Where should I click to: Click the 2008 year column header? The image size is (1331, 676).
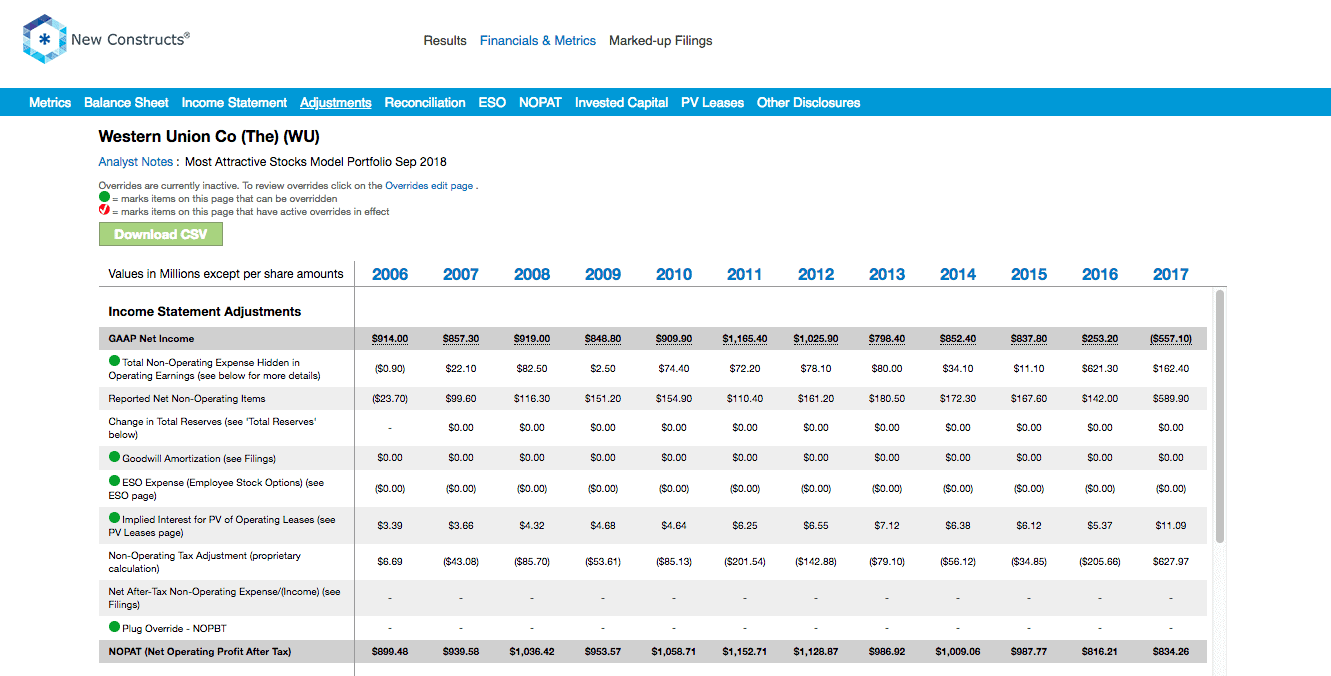(x=532, y=274)
